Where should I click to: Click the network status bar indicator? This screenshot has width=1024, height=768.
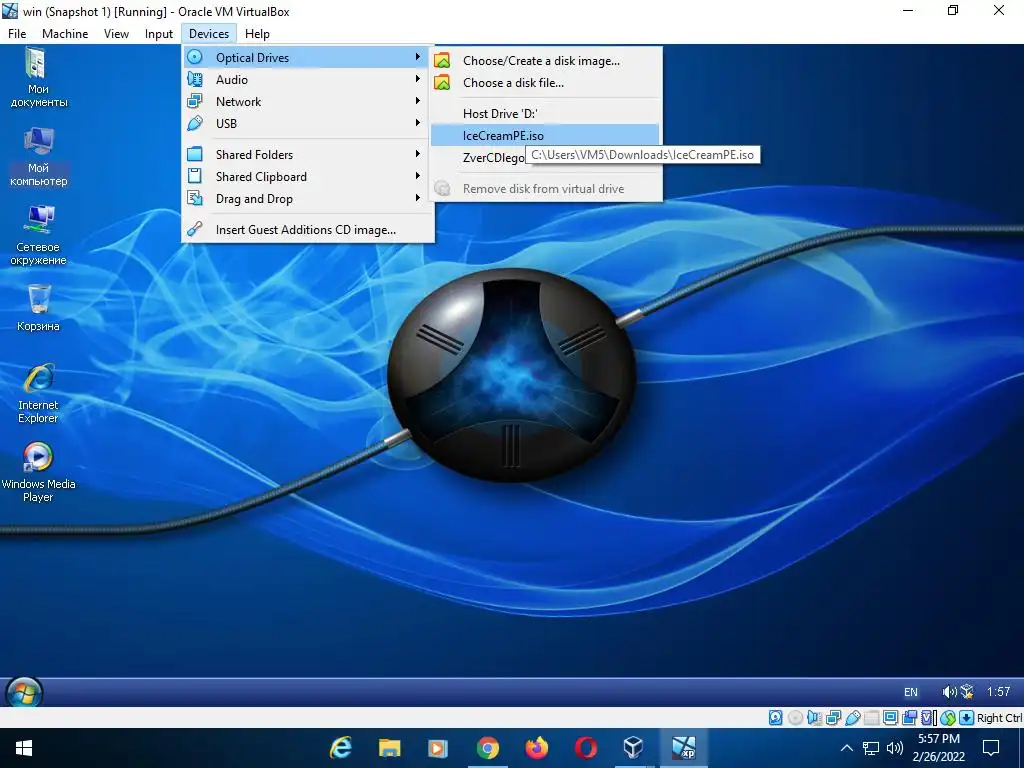(833, 718)
